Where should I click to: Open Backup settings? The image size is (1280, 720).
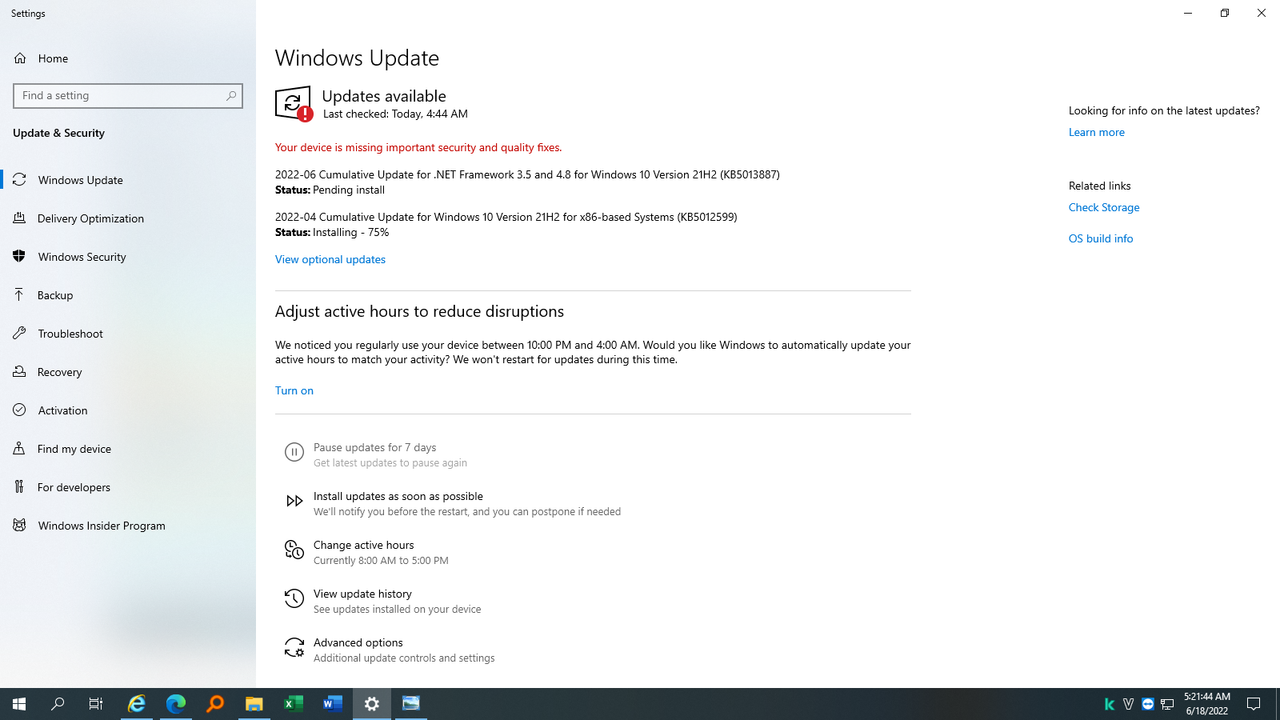point(128,295)
